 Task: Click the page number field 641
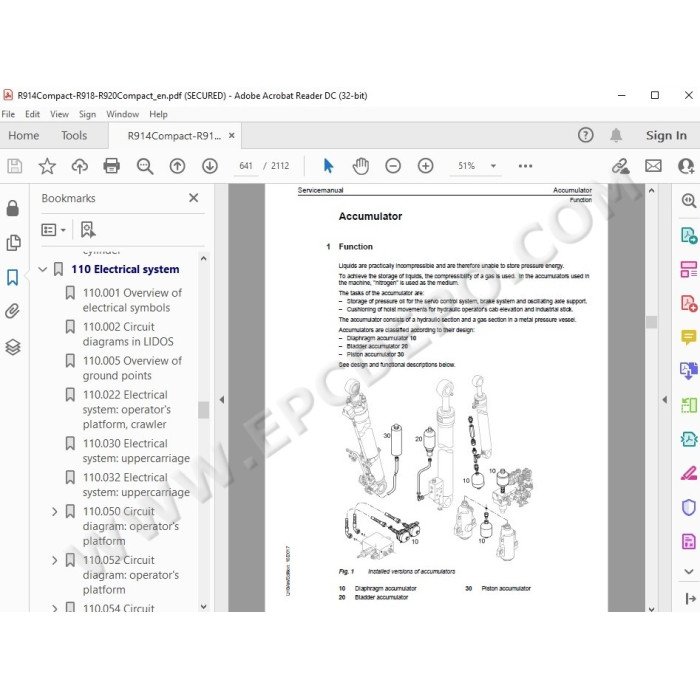pyautogui.click(x=246, y=166)
